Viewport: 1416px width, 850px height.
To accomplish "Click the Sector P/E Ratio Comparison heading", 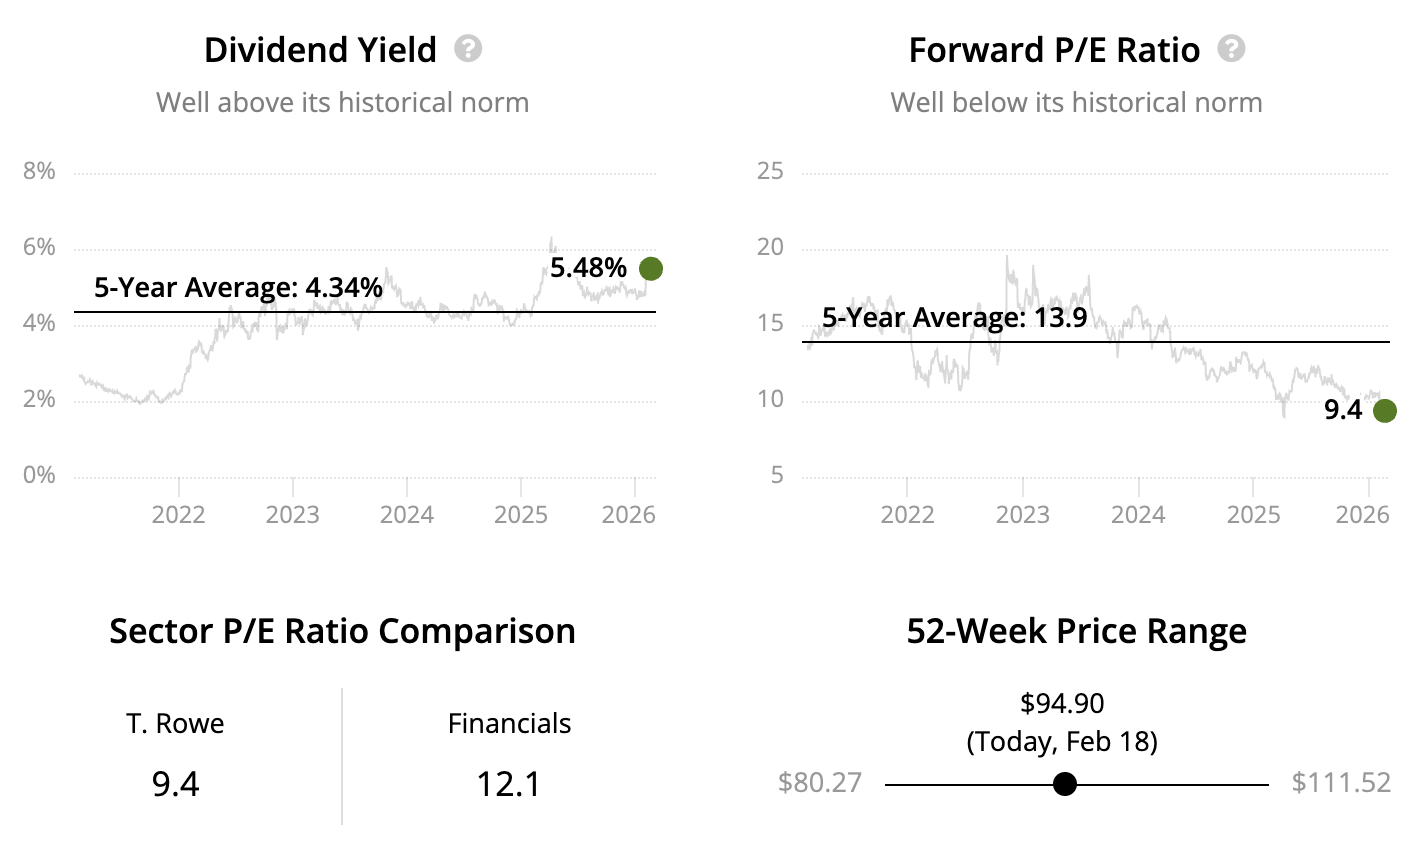I will tap(342, 632).
